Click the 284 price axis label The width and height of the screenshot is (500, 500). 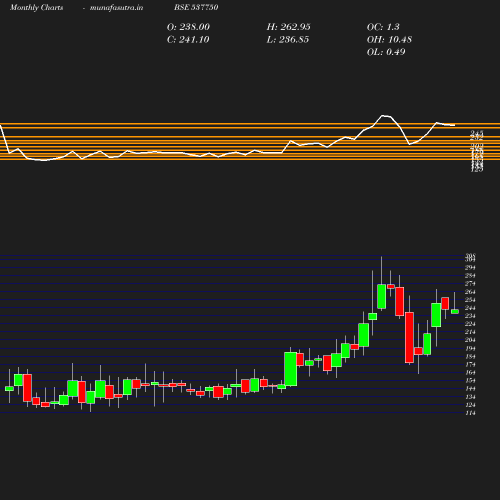[x=470, y=276]
